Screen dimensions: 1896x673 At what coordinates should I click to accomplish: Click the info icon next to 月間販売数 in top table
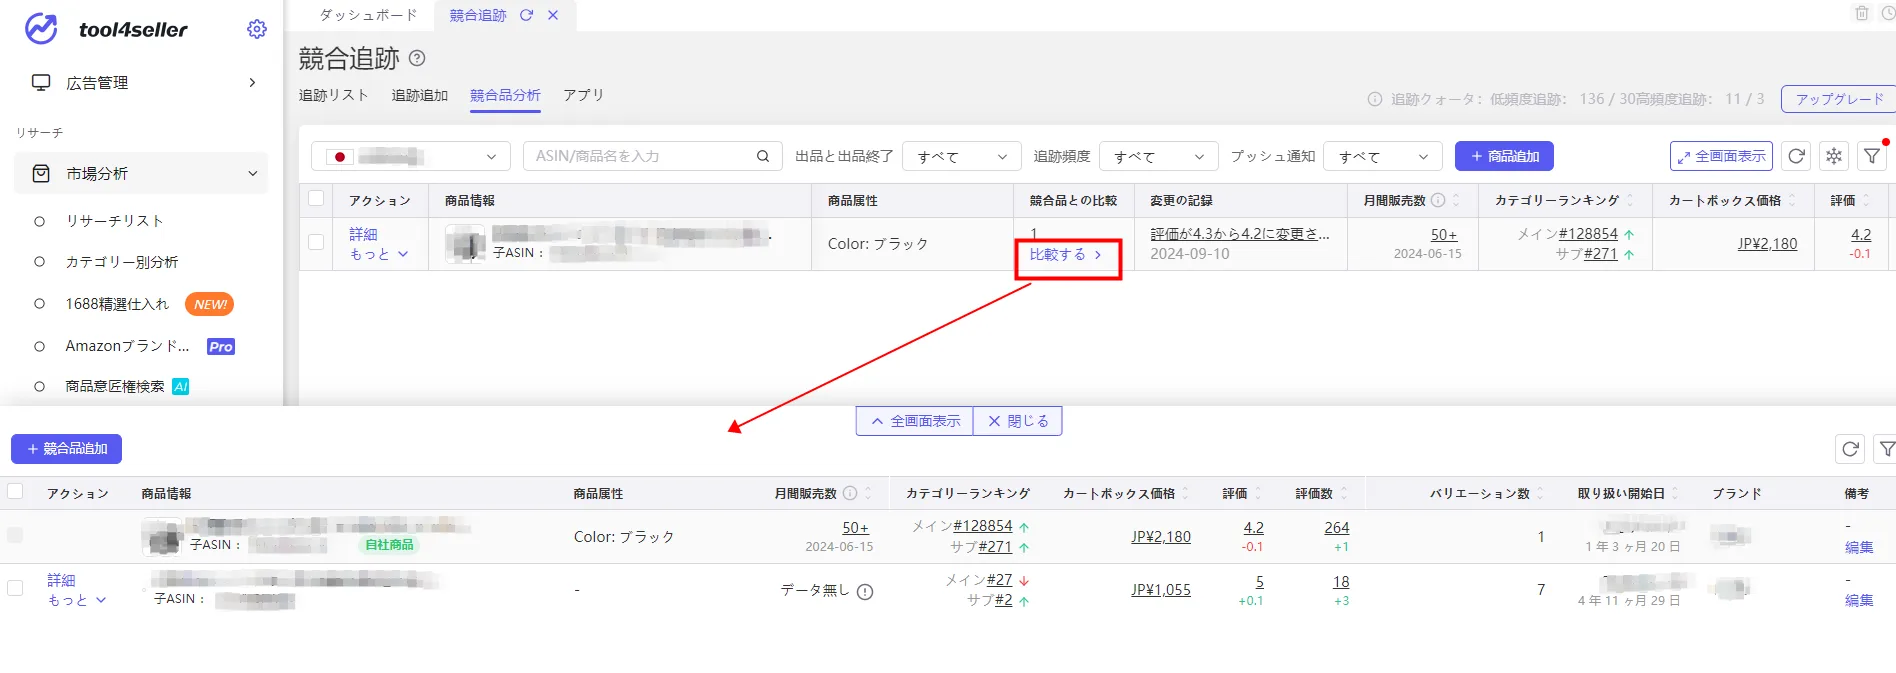1438,200
